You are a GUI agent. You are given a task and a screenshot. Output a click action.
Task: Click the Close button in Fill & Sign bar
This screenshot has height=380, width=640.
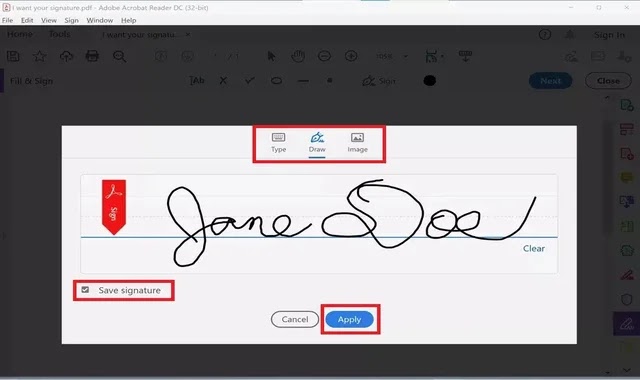click(x=608, y=81)
